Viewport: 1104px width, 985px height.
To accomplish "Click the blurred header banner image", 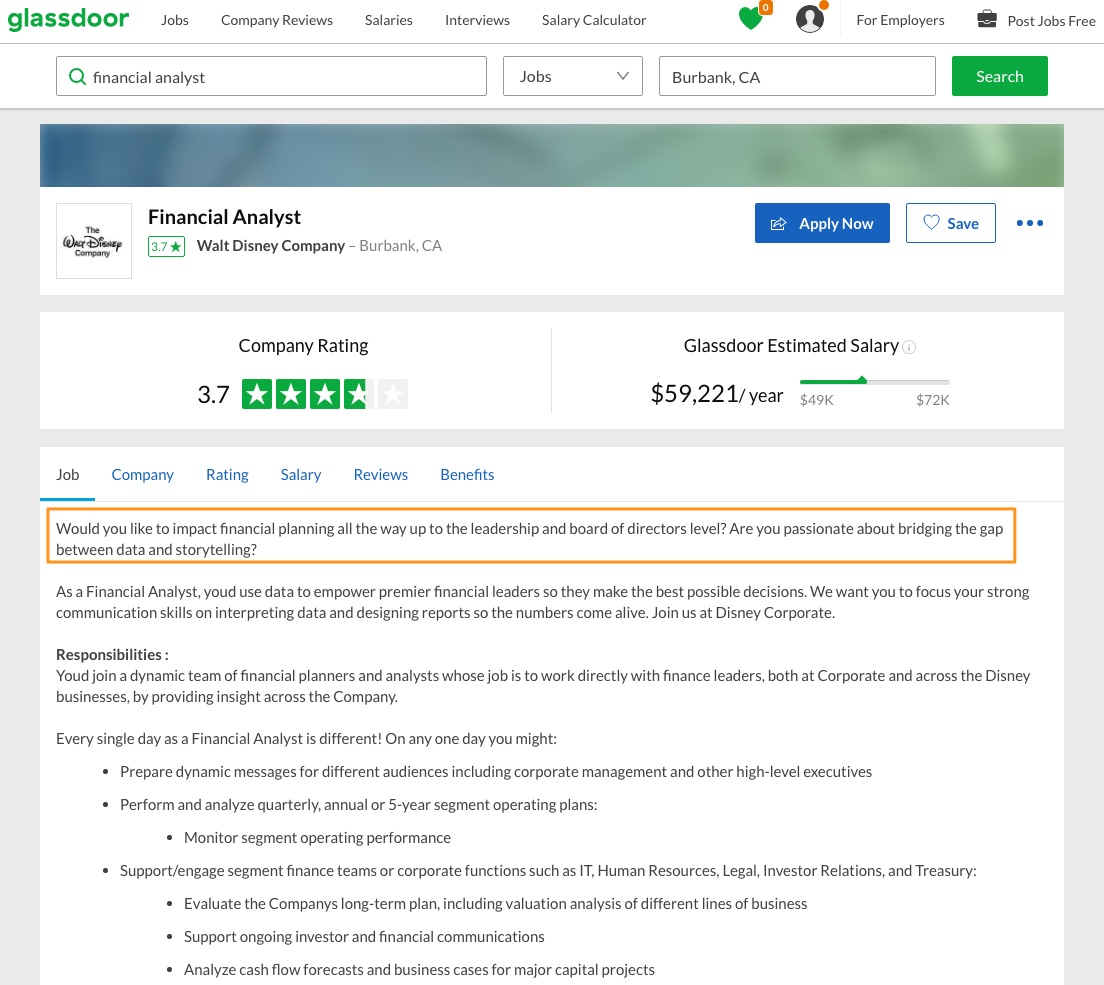I will coord(552,156).
